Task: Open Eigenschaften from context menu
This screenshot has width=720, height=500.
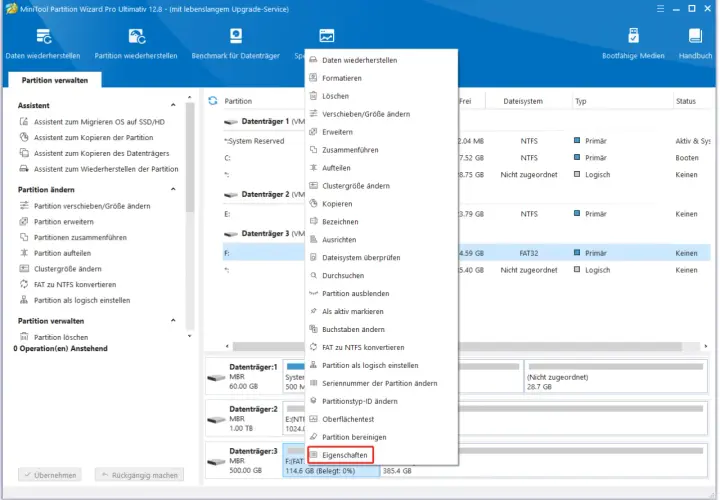Action: [341, 455]
